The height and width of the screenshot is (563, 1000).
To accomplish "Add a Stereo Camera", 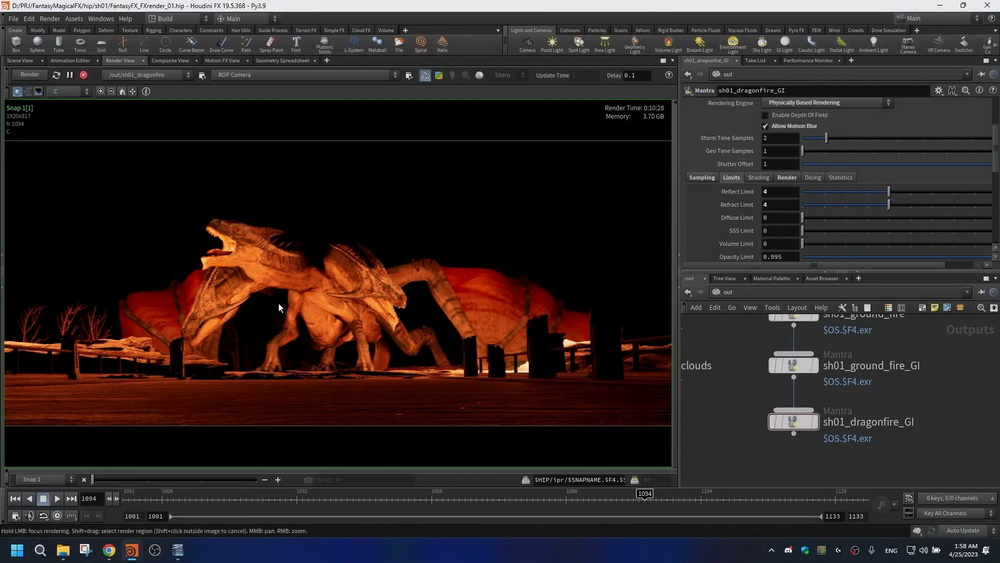I will [908, 45].
